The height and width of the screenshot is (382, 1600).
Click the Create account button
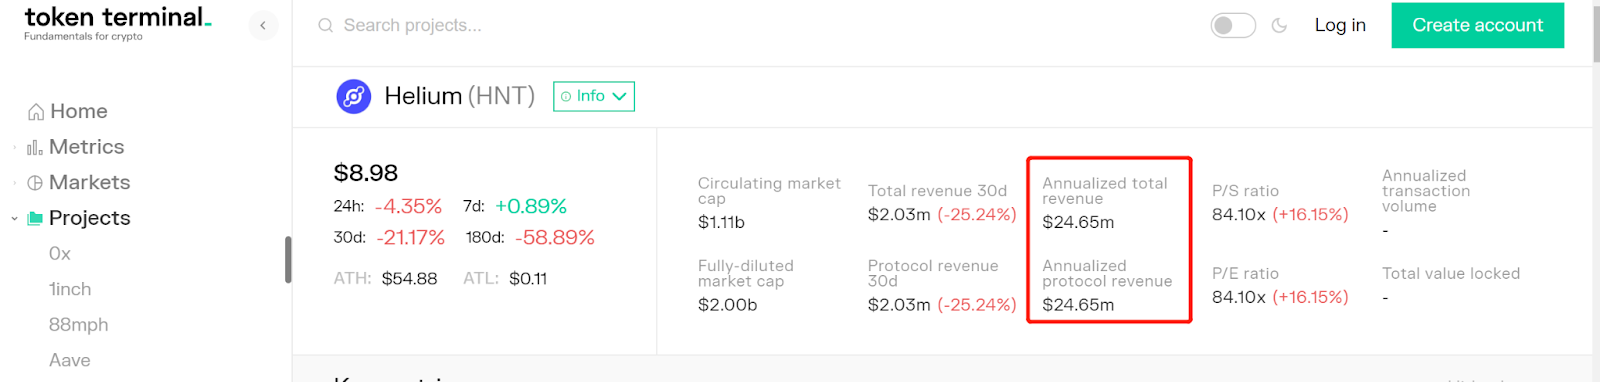pos(1478,25)
